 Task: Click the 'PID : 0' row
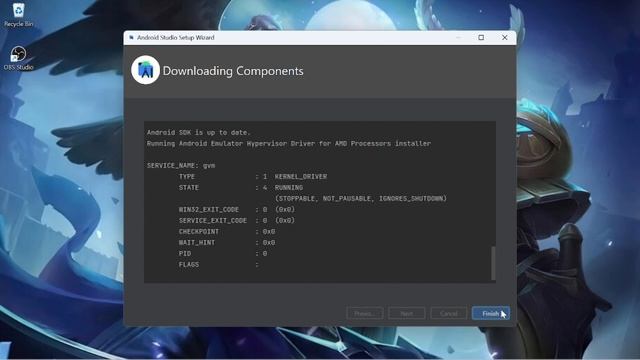[222, 253]
